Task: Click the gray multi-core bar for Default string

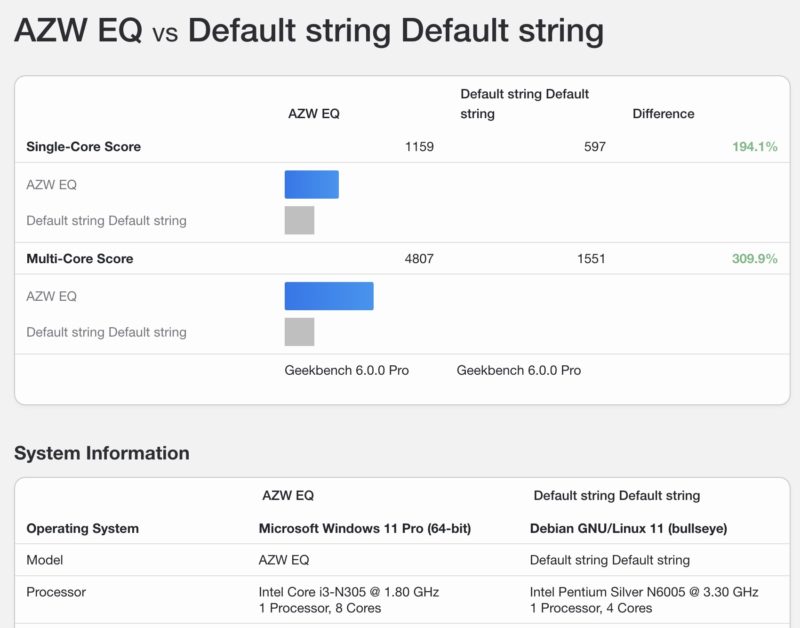Action: pyautogui.click(x=299, y=332)
